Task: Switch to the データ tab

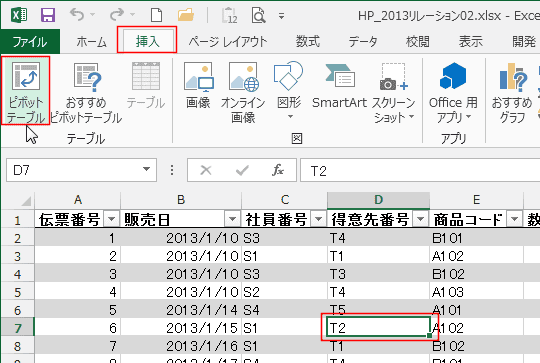Action: point(363,41)
